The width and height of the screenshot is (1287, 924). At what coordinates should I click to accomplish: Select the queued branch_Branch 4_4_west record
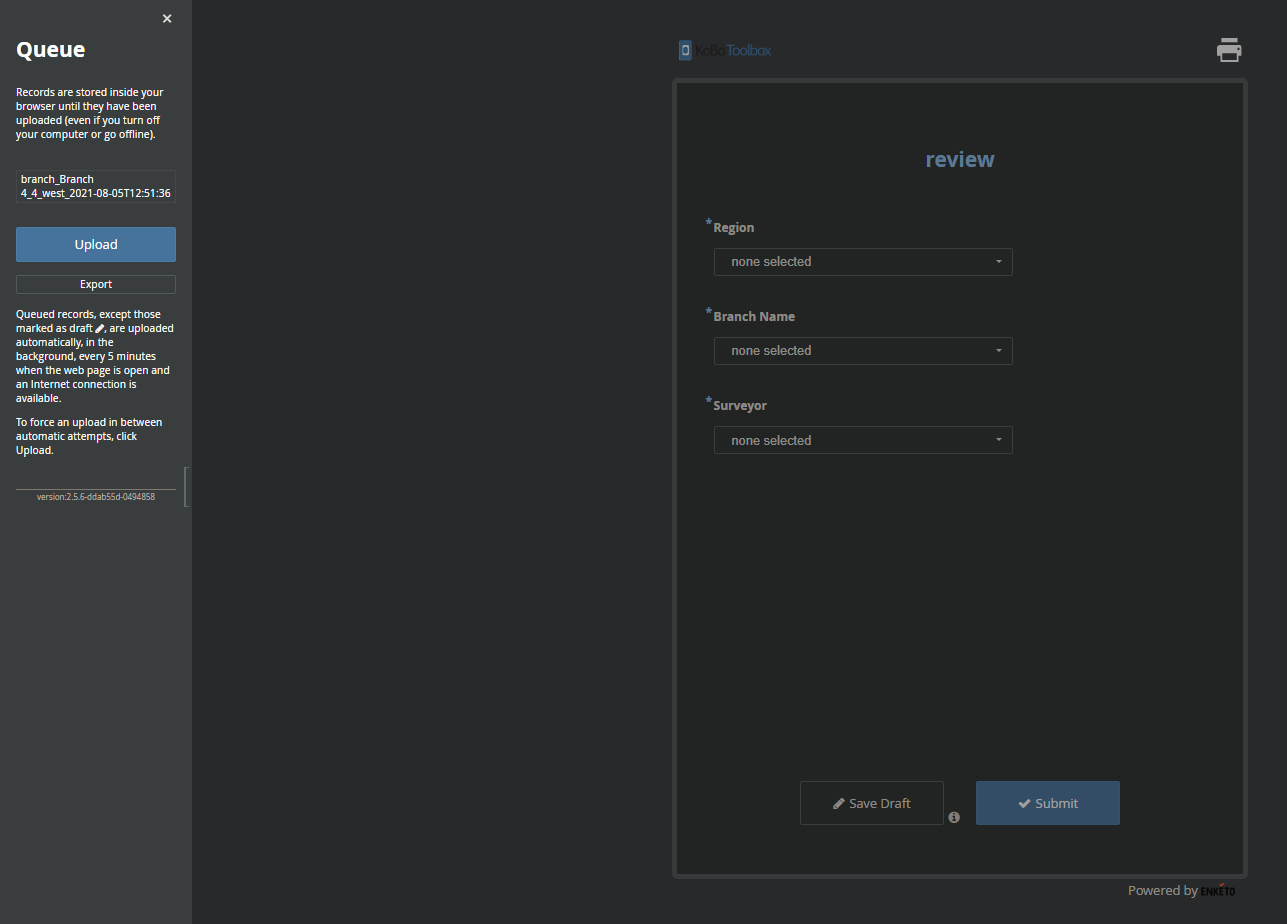[x=95, y=186]
